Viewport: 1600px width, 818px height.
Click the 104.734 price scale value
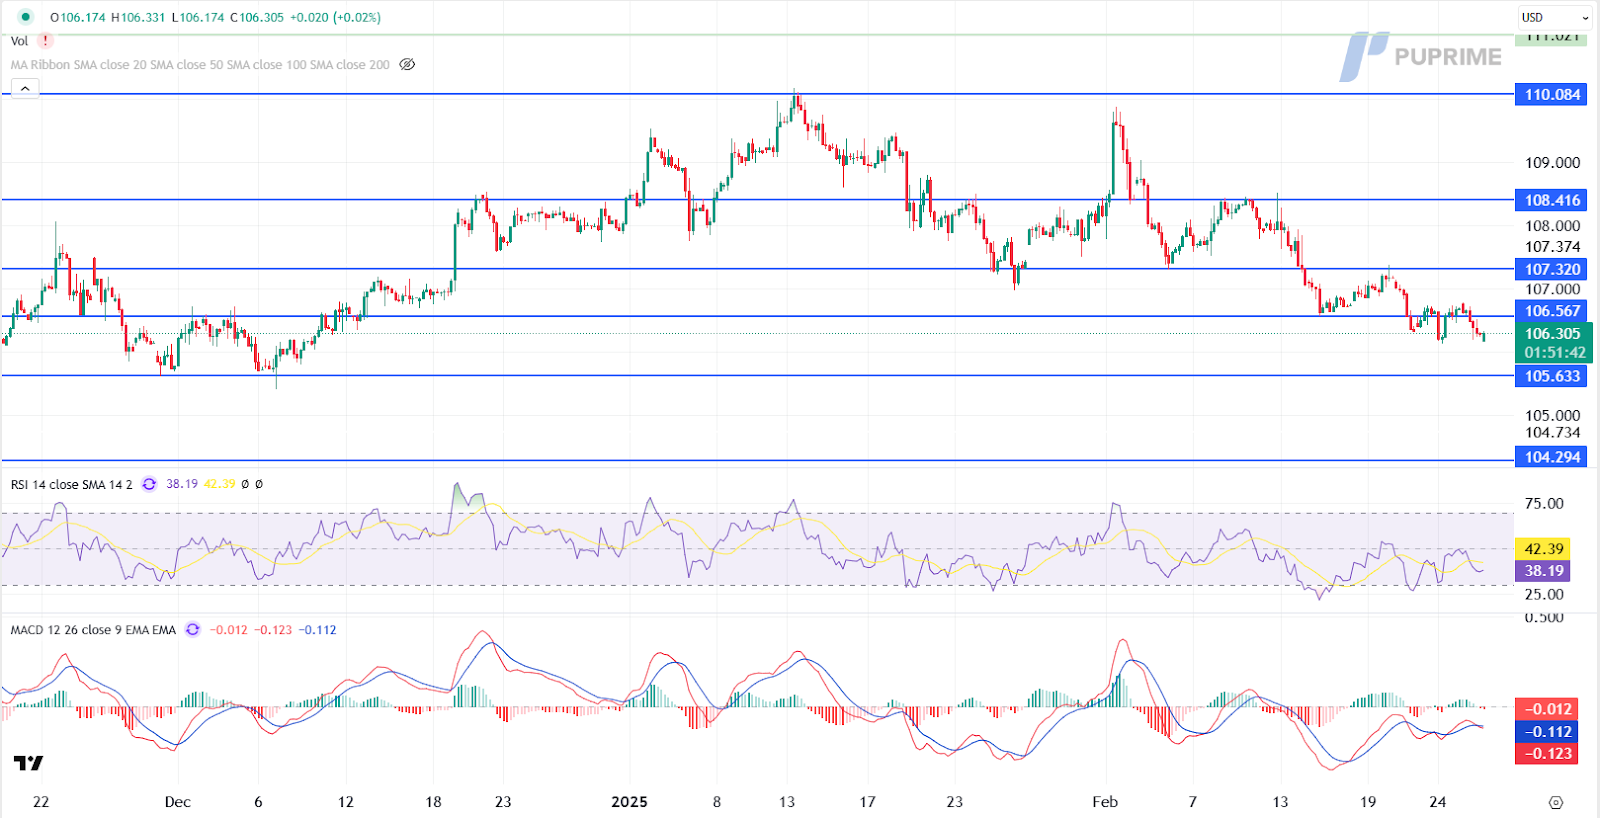(1552, 433)
